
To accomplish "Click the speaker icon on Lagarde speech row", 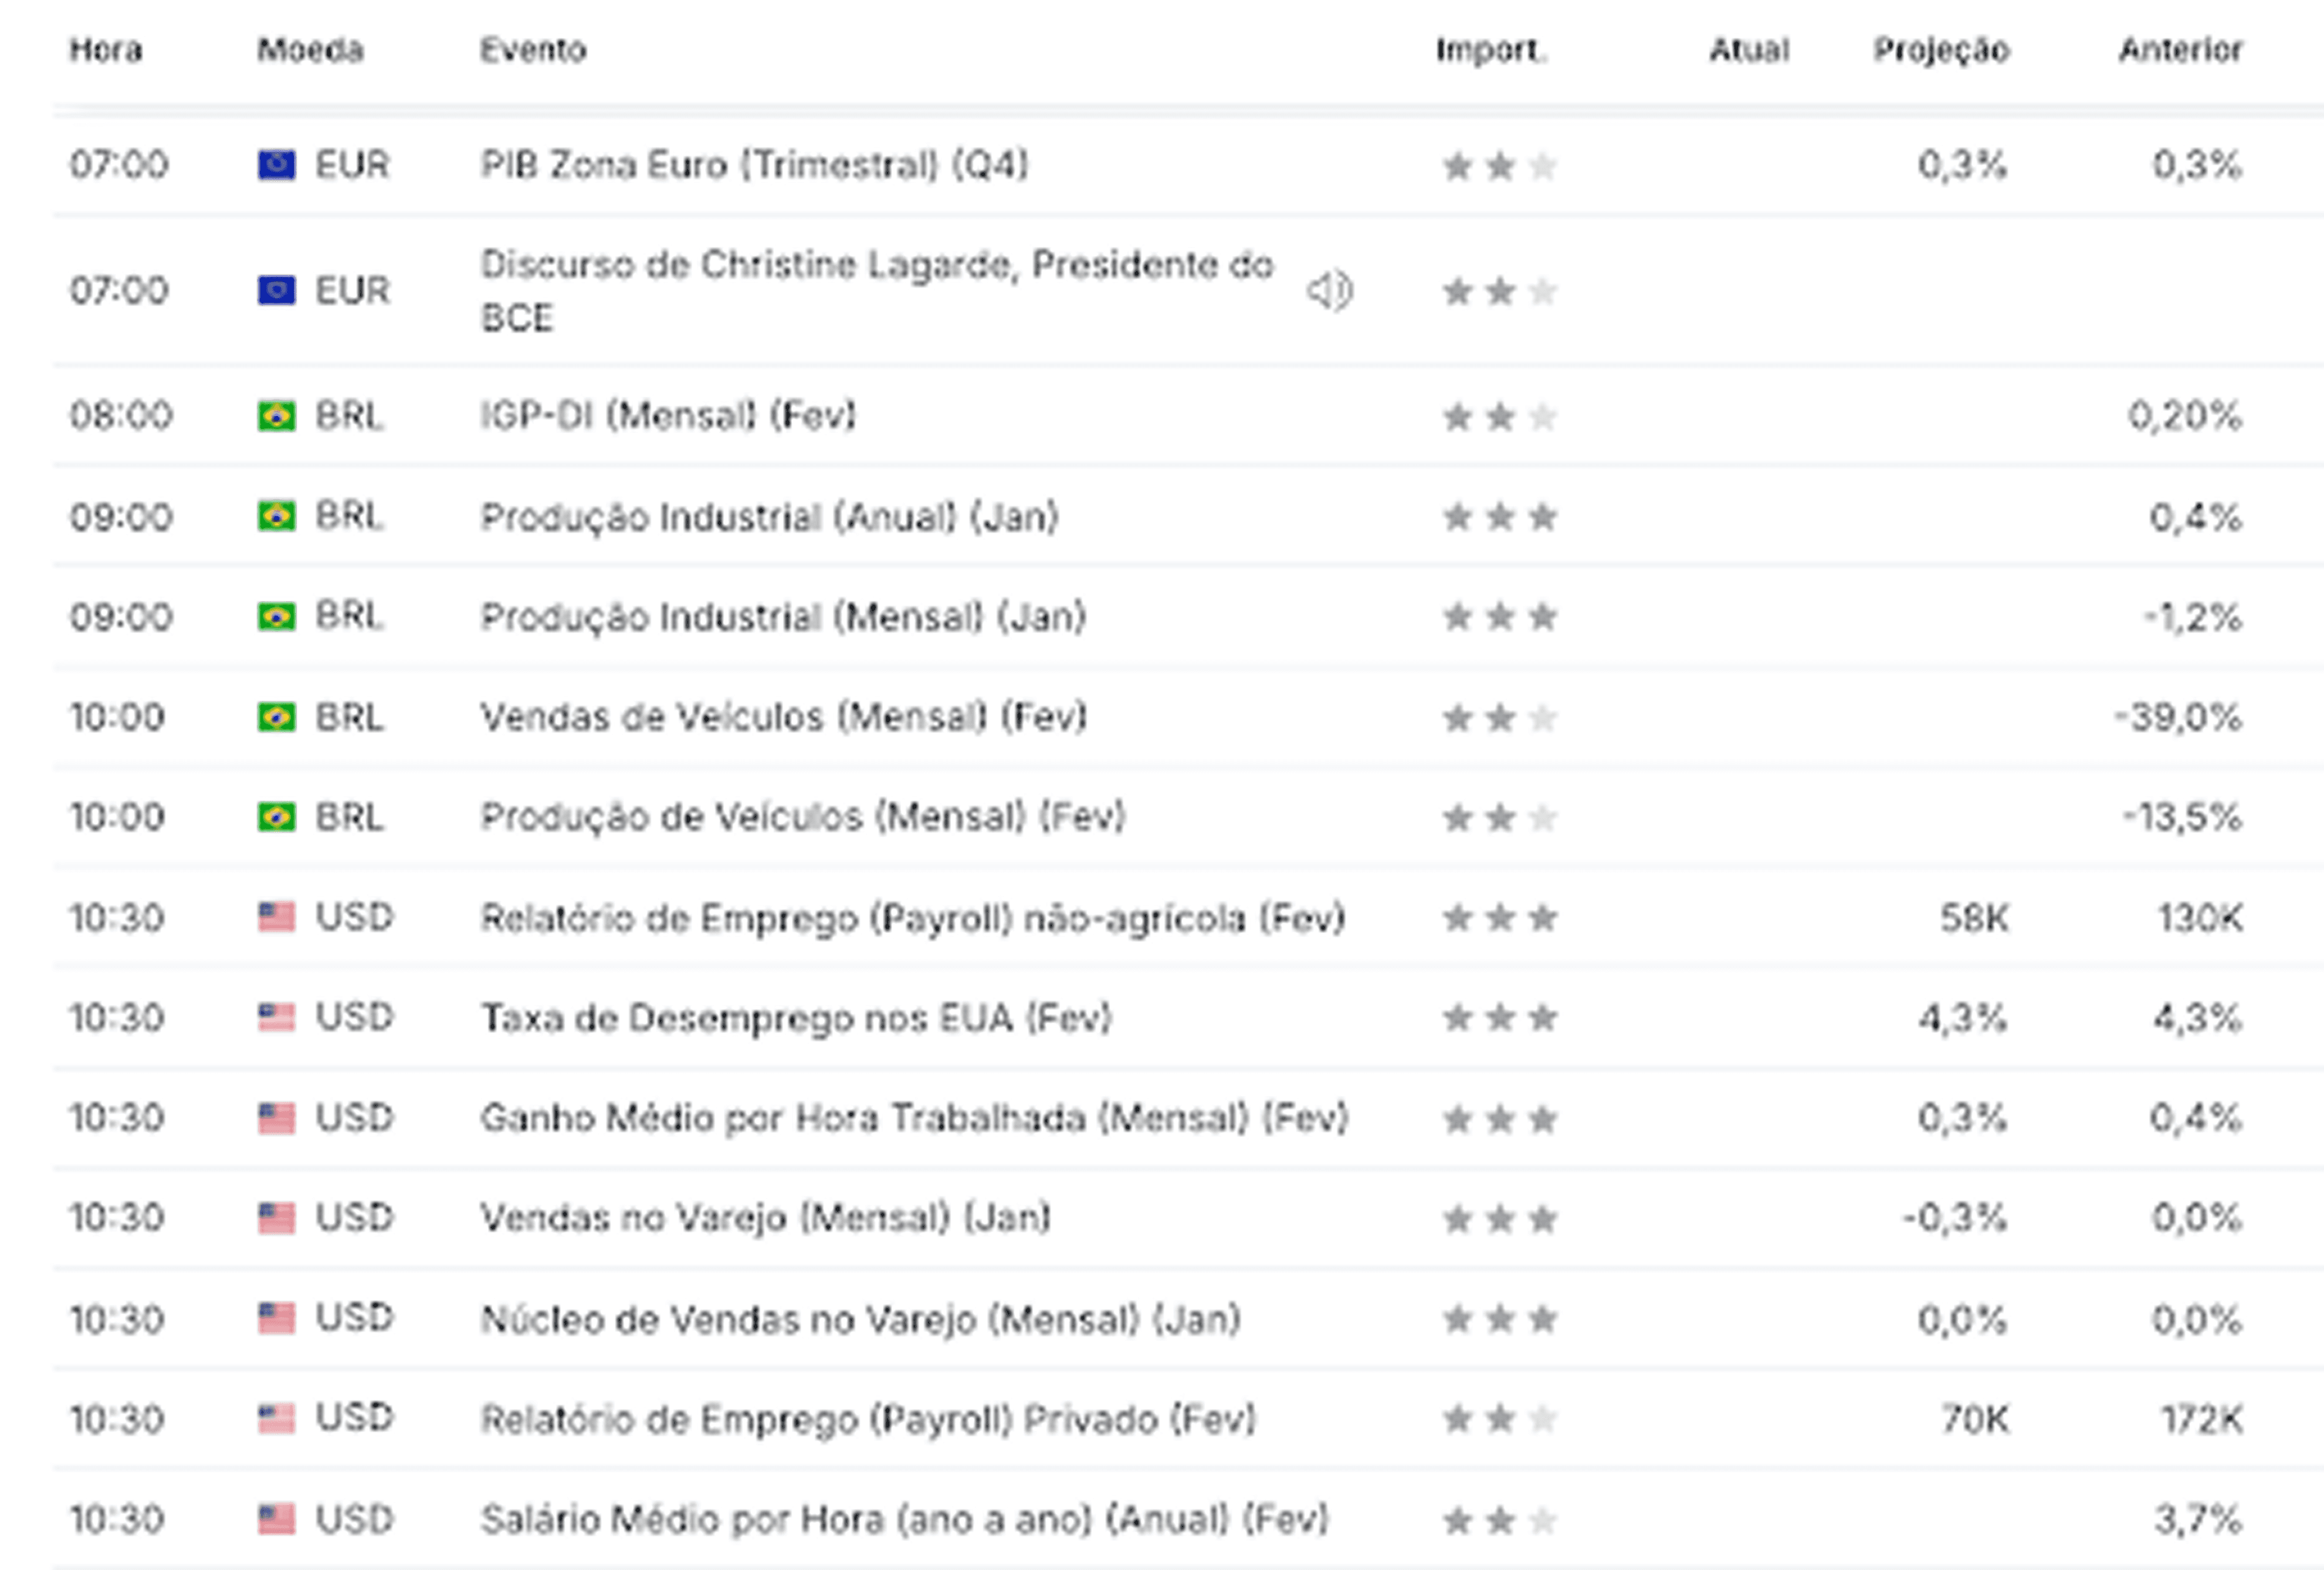I will (x=1329, y=291).
